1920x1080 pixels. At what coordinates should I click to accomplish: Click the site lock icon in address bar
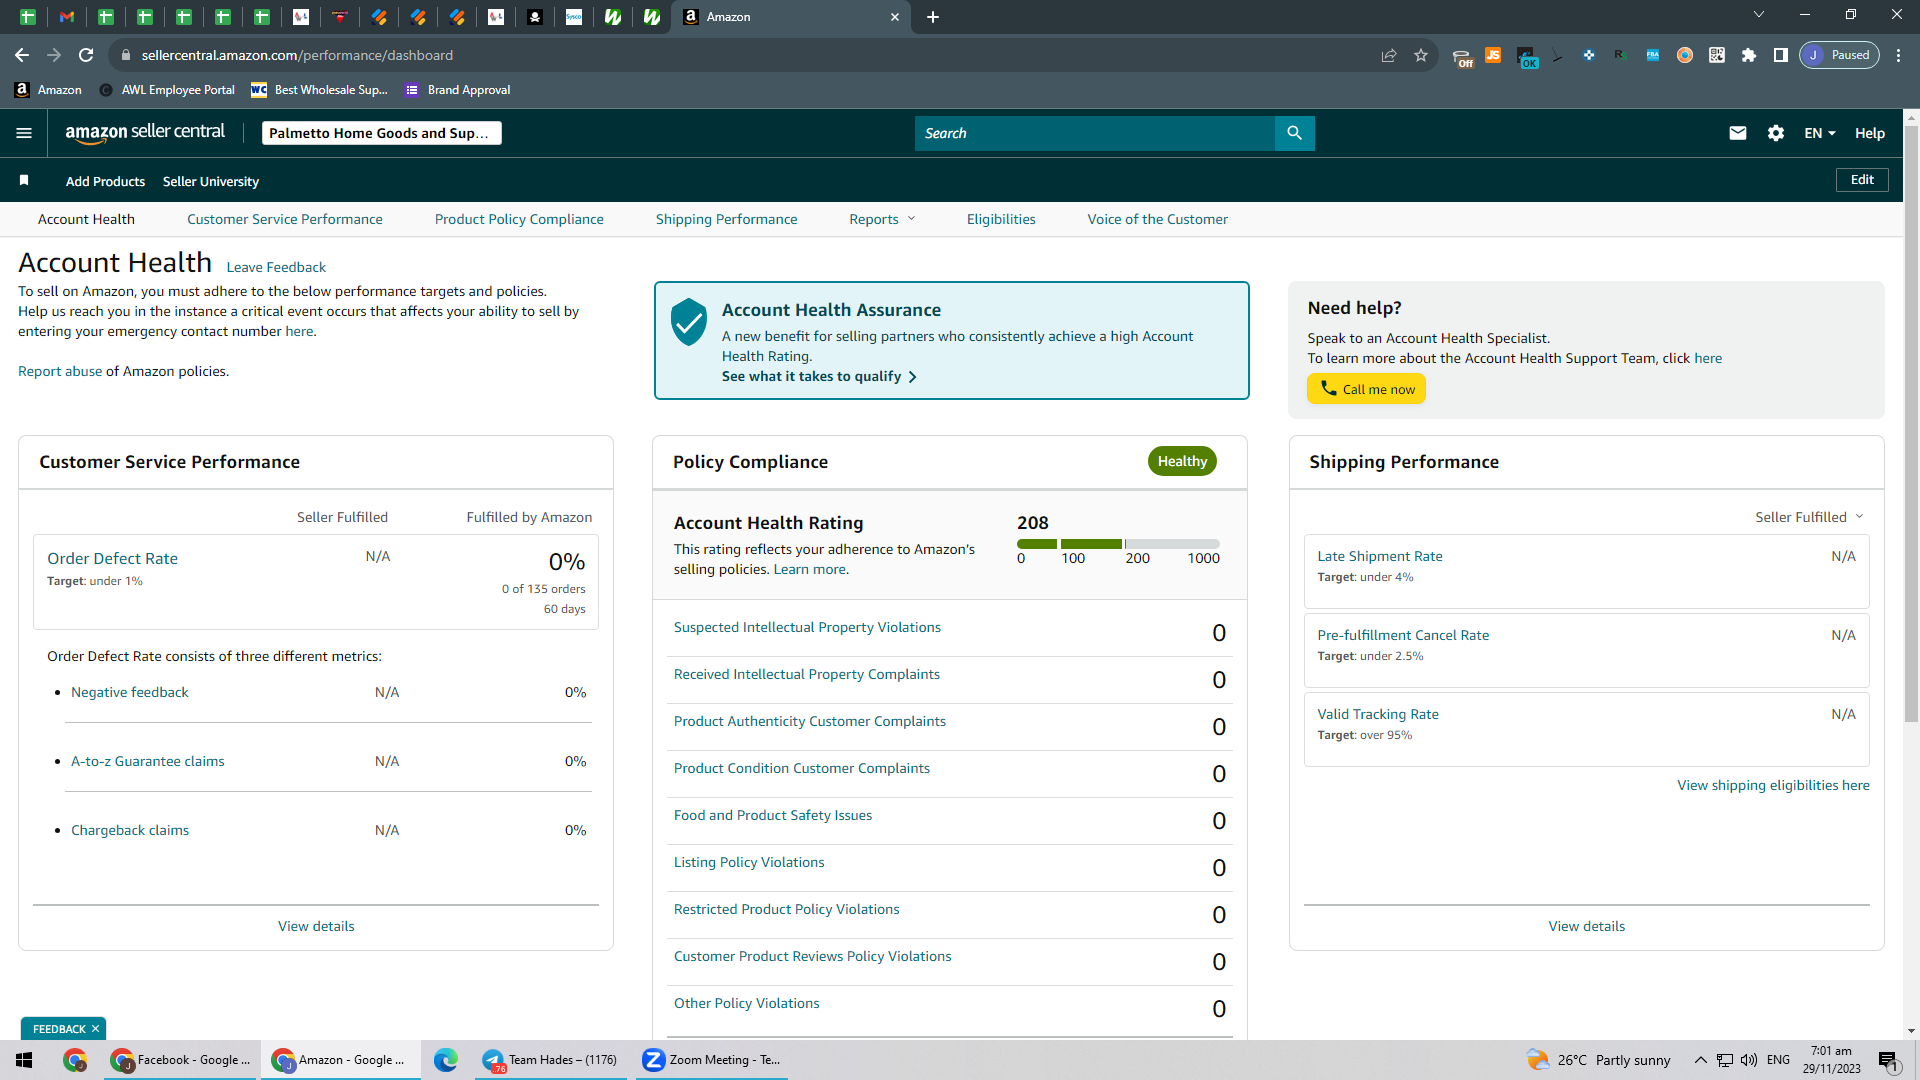(126, 55)
